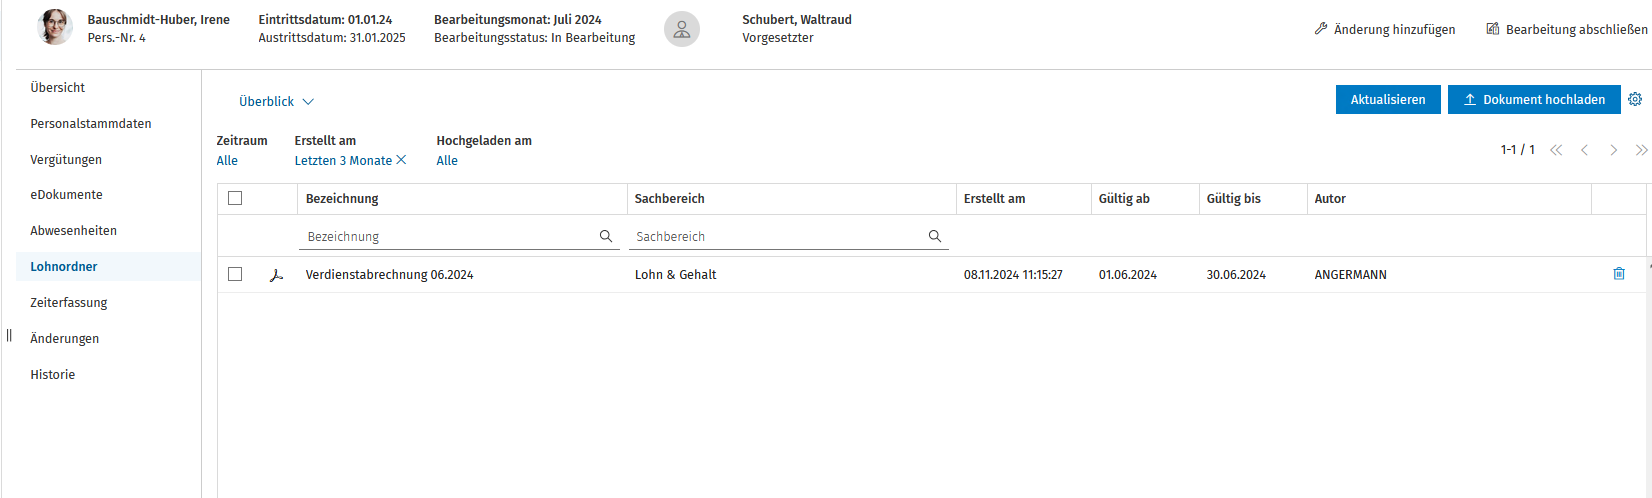
Task: Check the Verdienstabrechnung 06.2024 row checkbox
Action: point(235,274)
